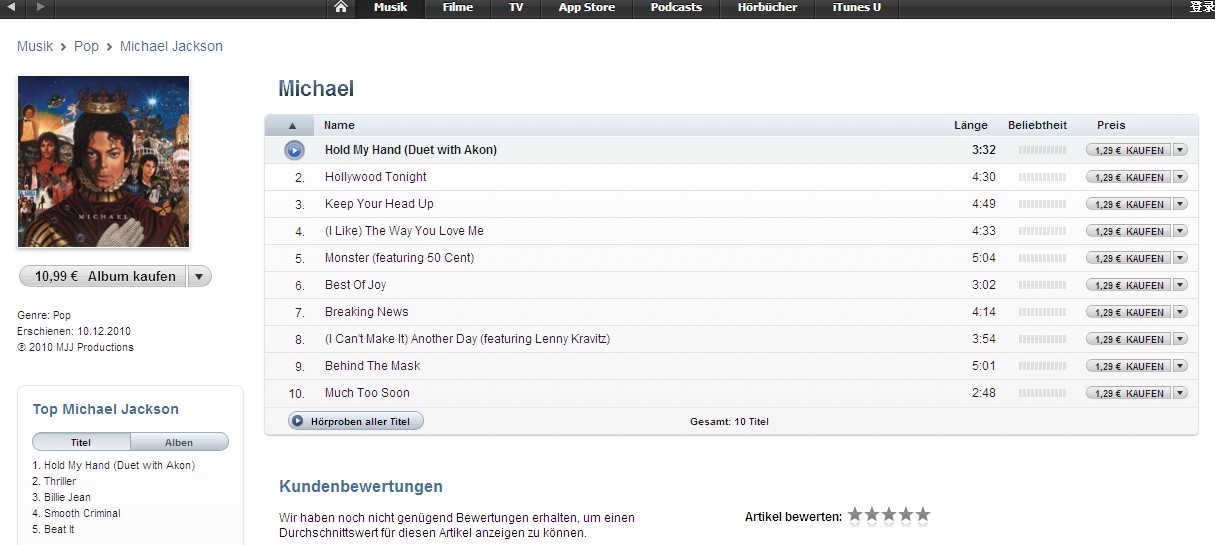This screenshot has height=545, width=1215.
Task: Expand buy options arrow for Much Too Soon
Action: click(x=1180, y=393)
